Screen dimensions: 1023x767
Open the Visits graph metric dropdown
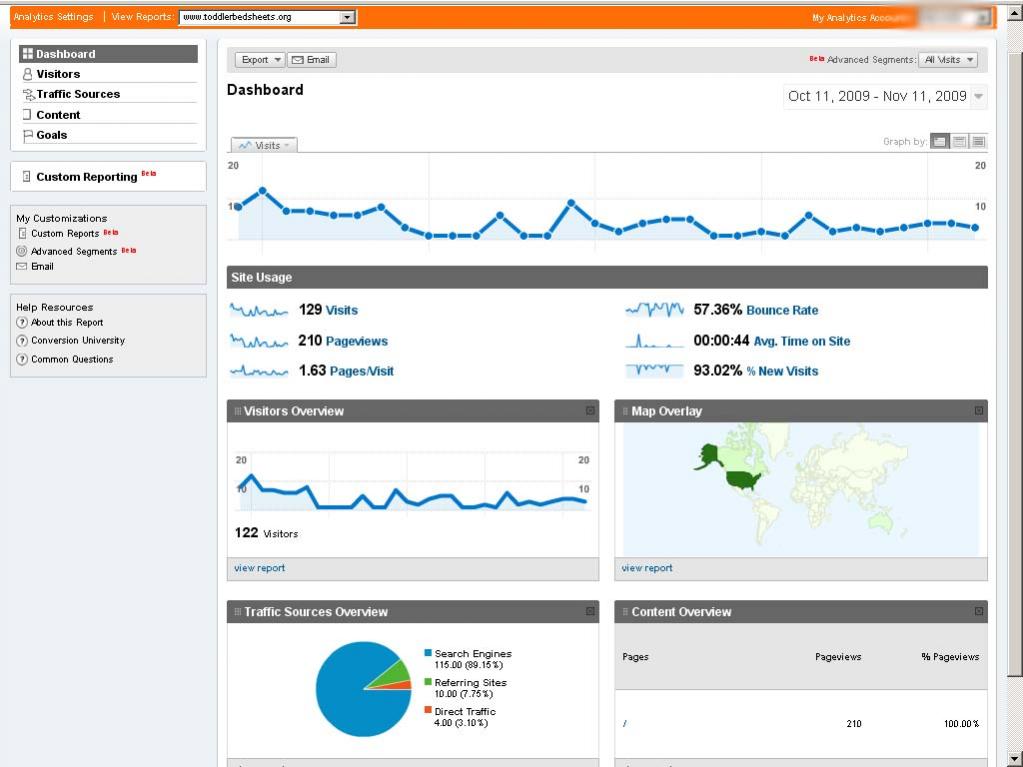point(264,145)
